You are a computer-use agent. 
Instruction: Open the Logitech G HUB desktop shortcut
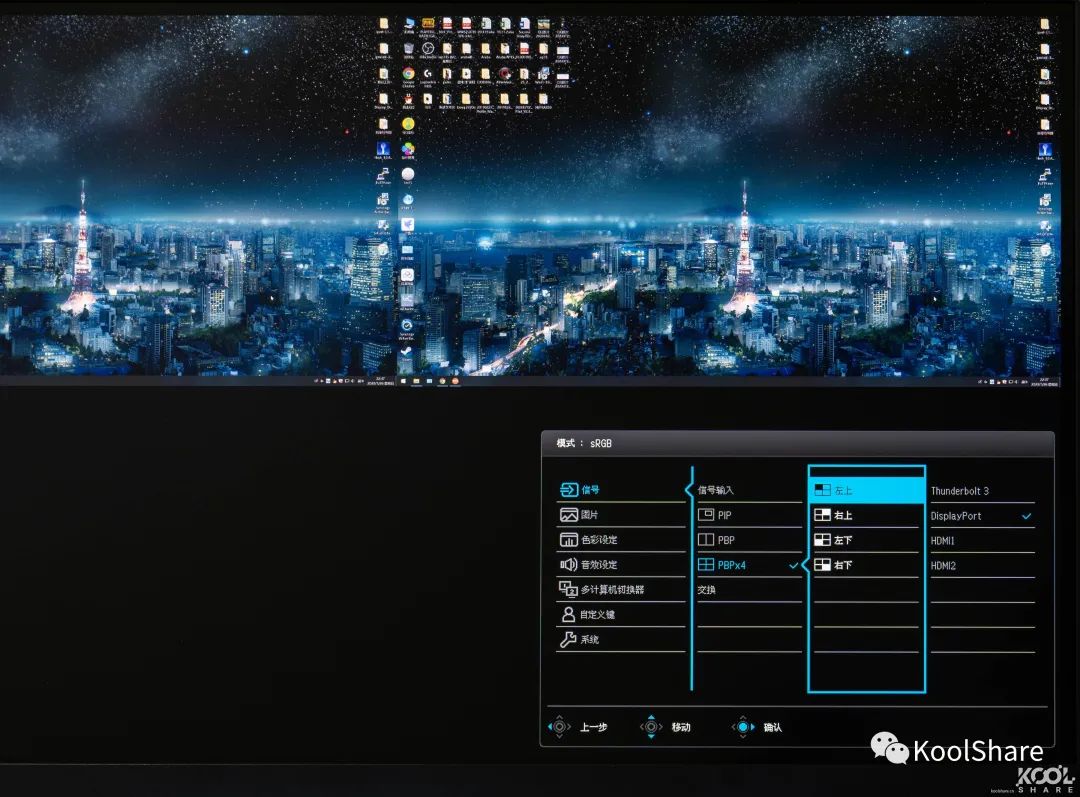pyautogui.click(x=428, y=76)
